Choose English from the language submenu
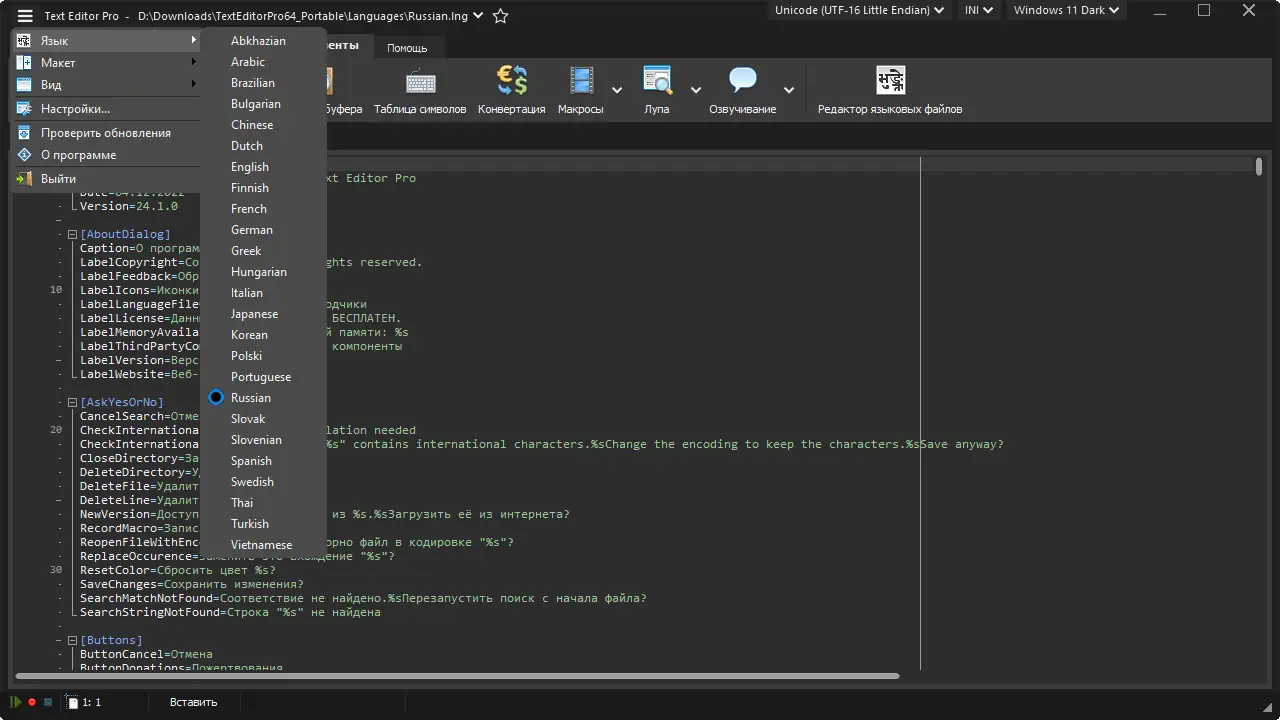This screenshot has height=720, width=1280. [250, 167]
